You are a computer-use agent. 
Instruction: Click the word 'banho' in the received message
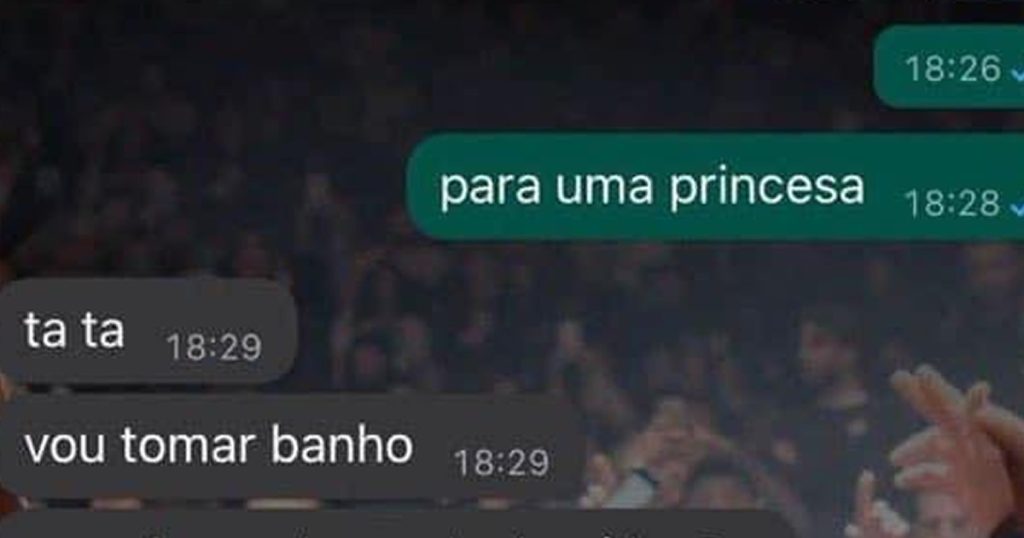point(342,445)
